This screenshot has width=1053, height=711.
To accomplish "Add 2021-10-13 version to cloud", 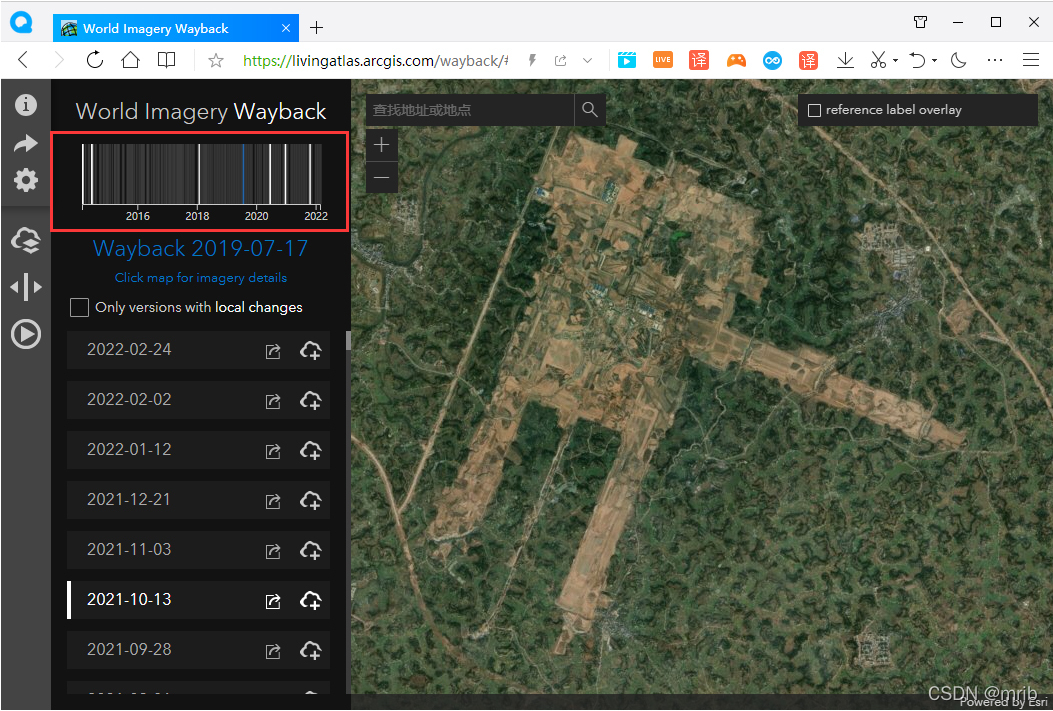I will (x=310, y=600).
